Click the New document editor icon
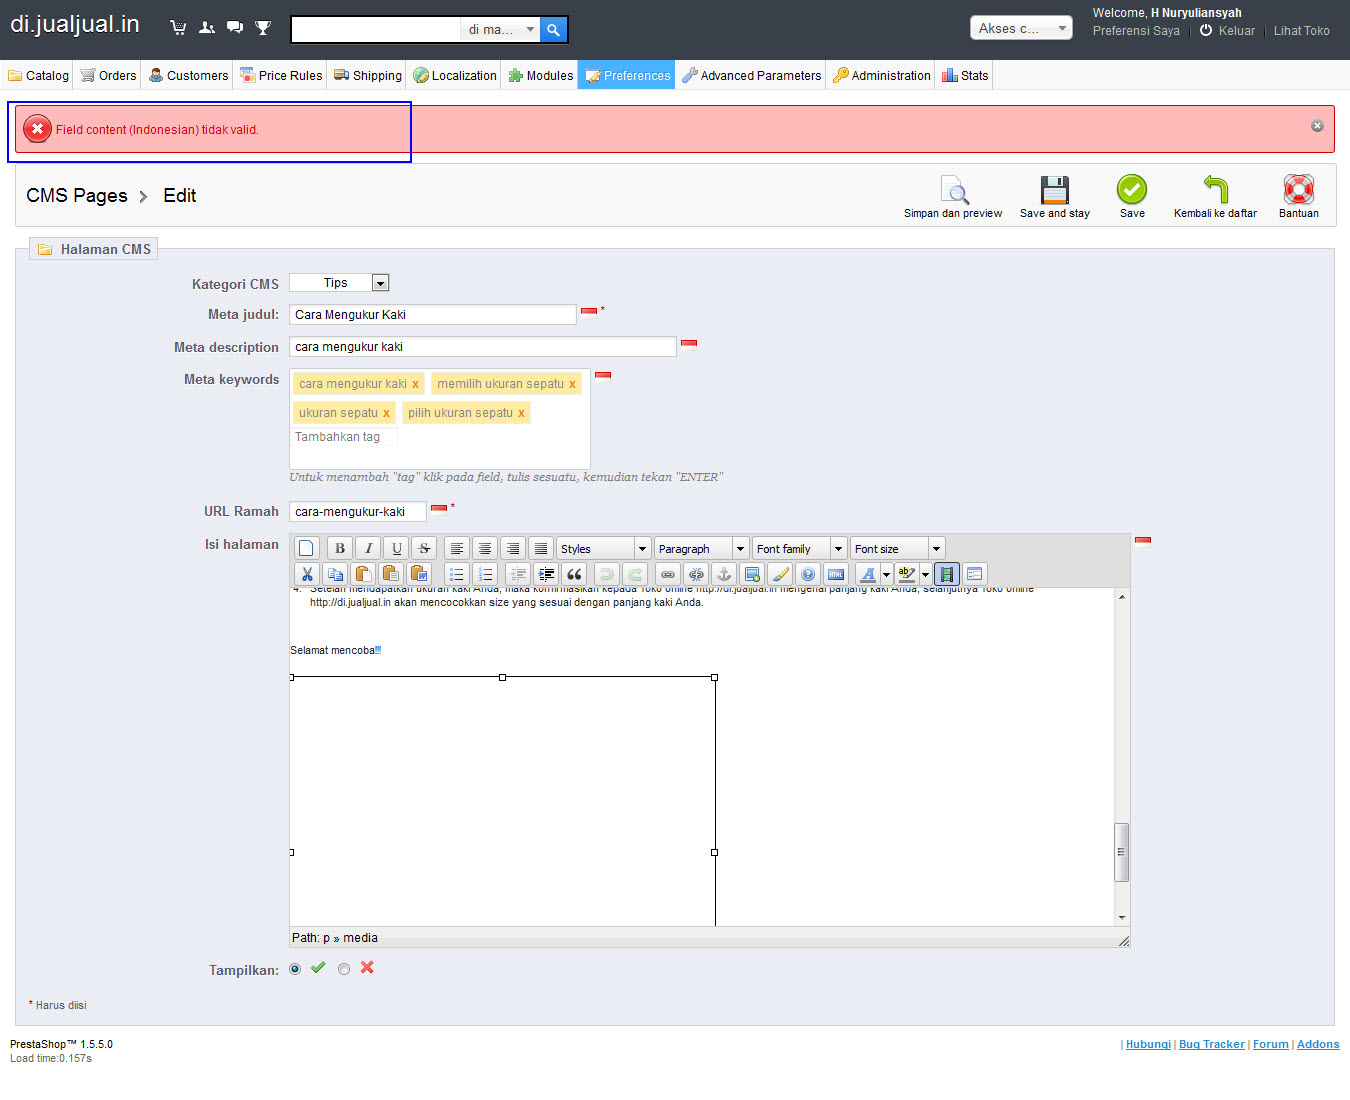 [307, 548]
